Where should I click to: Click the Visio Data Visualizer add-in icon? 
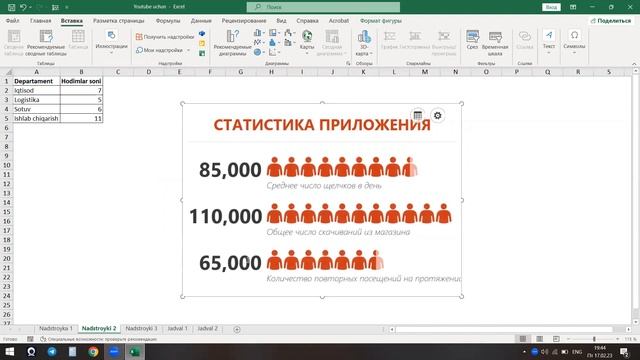(202, 33)
